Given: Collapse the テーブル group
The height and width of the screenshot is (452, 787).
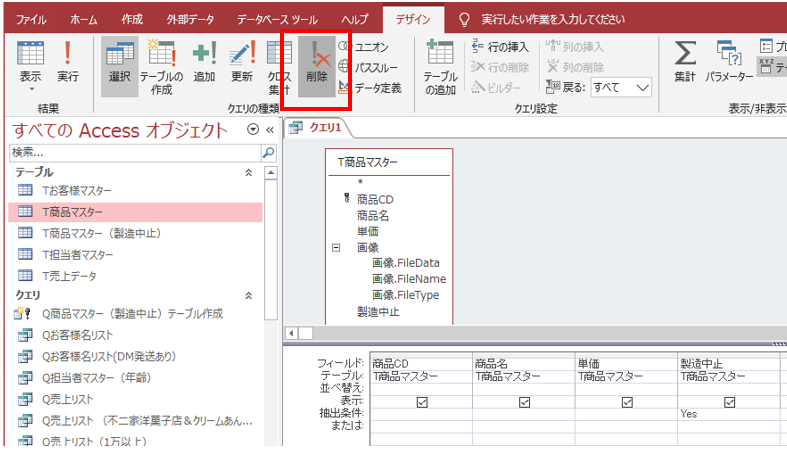Looking at the screenshot, I should 248,173.
